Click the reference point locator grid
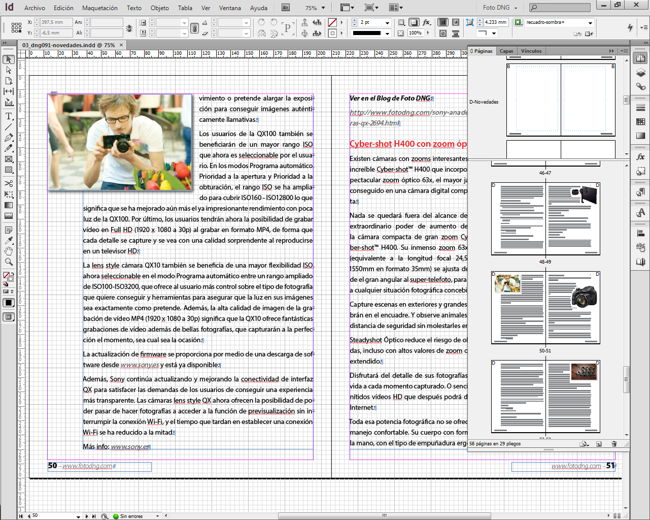The width and height of the screenshot is (650, 520). 16,28
